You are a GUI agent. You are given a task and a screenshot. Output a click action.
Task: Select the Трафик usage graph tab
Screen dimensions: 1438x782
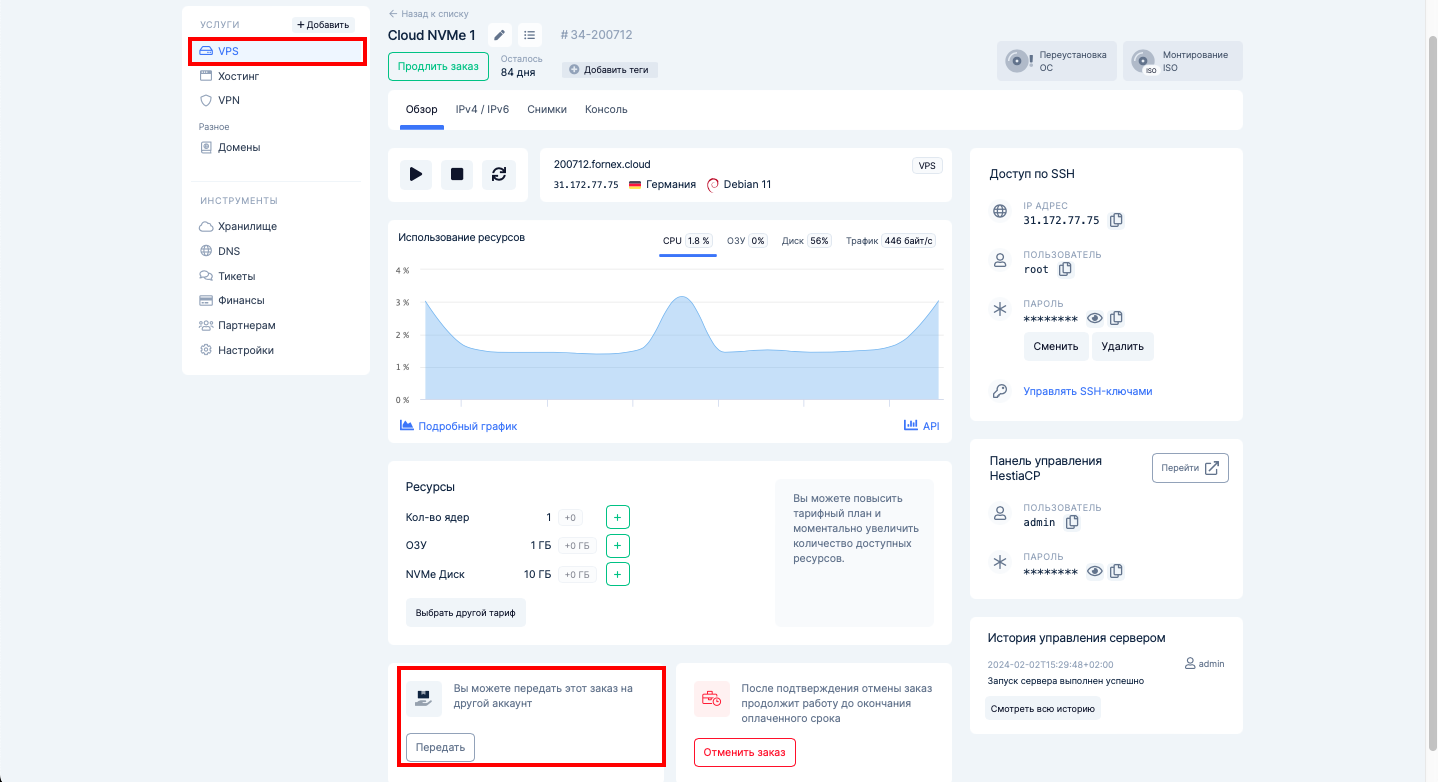point(891,241)
